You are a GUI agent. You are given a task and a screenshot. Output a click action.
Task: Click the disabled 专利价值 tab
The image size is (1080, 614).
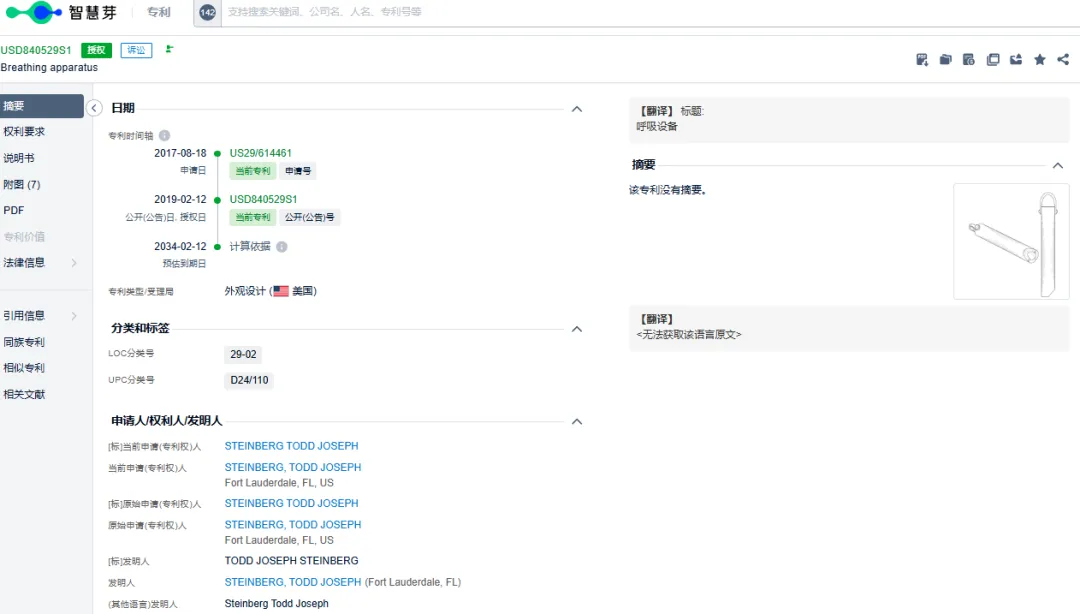click(x=24, y=236)
